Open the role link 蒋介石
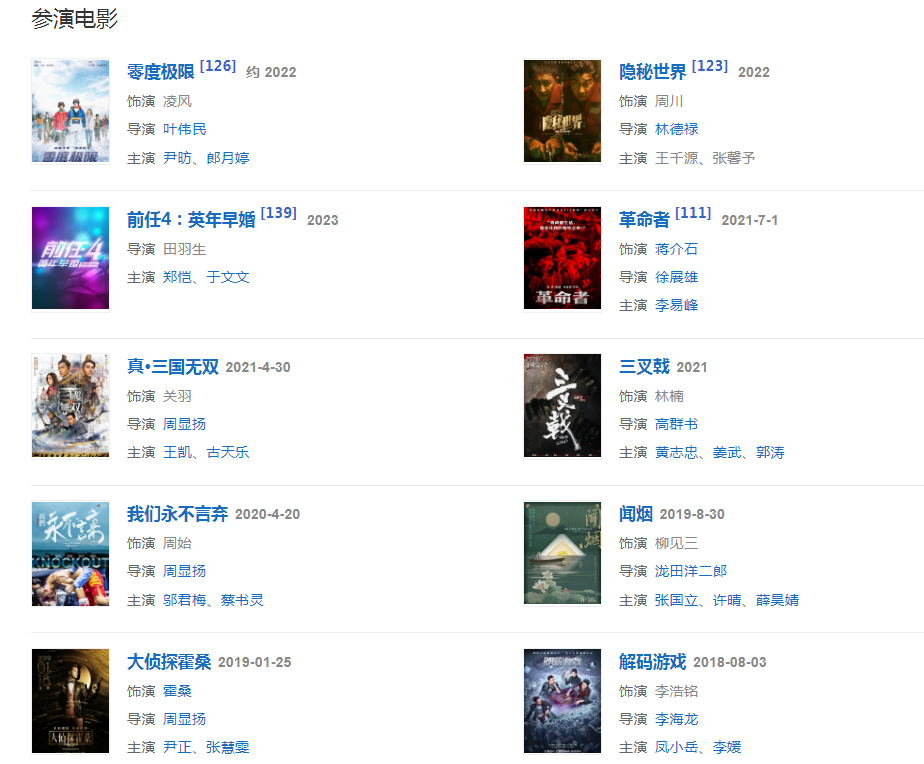The width and height of the screenshot is (924, 764). click(676, 249)
